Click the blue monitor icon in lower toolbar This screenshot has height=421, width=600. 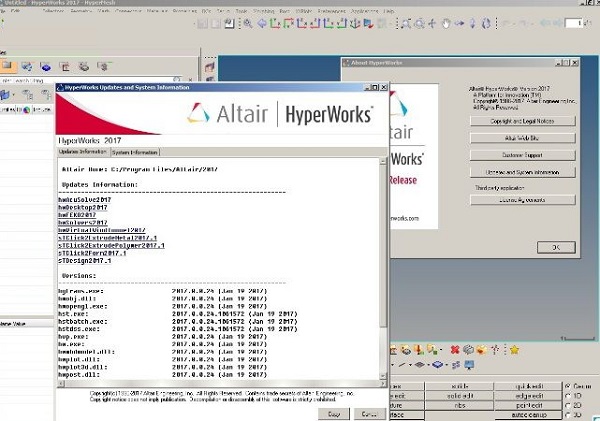coord(470,365)
